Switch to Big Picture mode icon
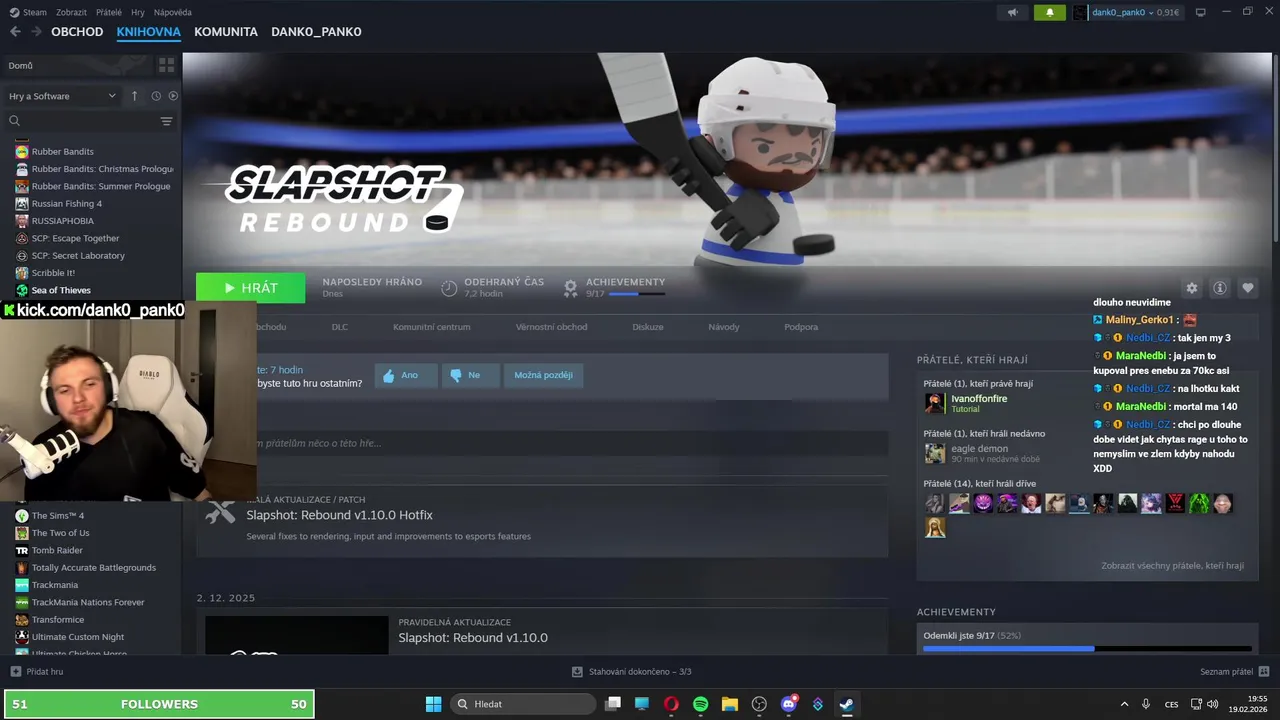 1201,12
